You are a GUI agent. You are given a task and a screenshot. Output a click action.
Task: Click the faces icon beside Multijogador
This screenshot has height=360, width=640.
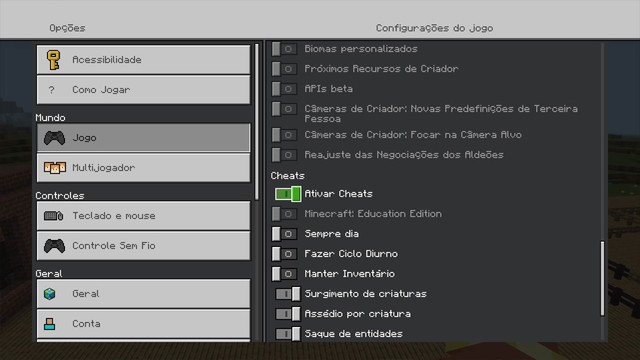(x=55, y=168)
